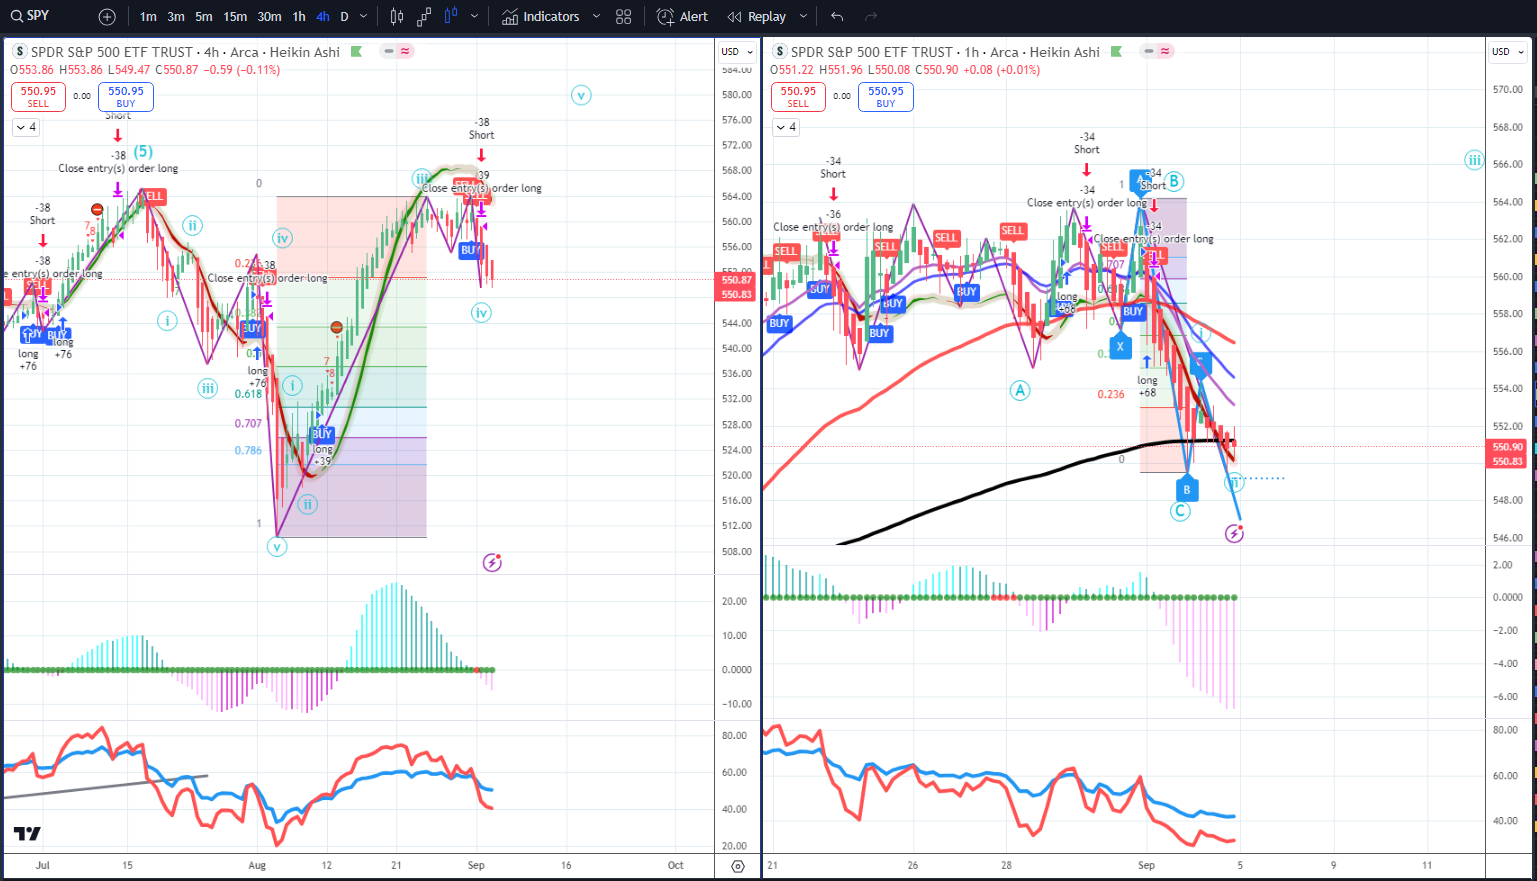1537x881 pixels.
Task: Redo the chart action
Action: (x=870, y=17)
